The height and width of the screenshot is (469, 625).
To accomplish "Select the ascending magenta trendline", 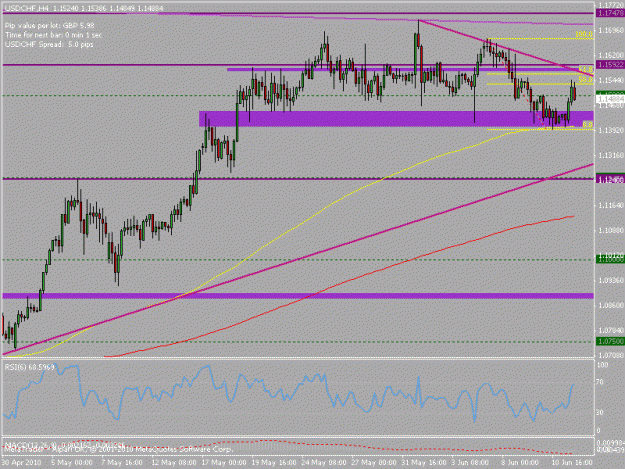I will point(298,259).
